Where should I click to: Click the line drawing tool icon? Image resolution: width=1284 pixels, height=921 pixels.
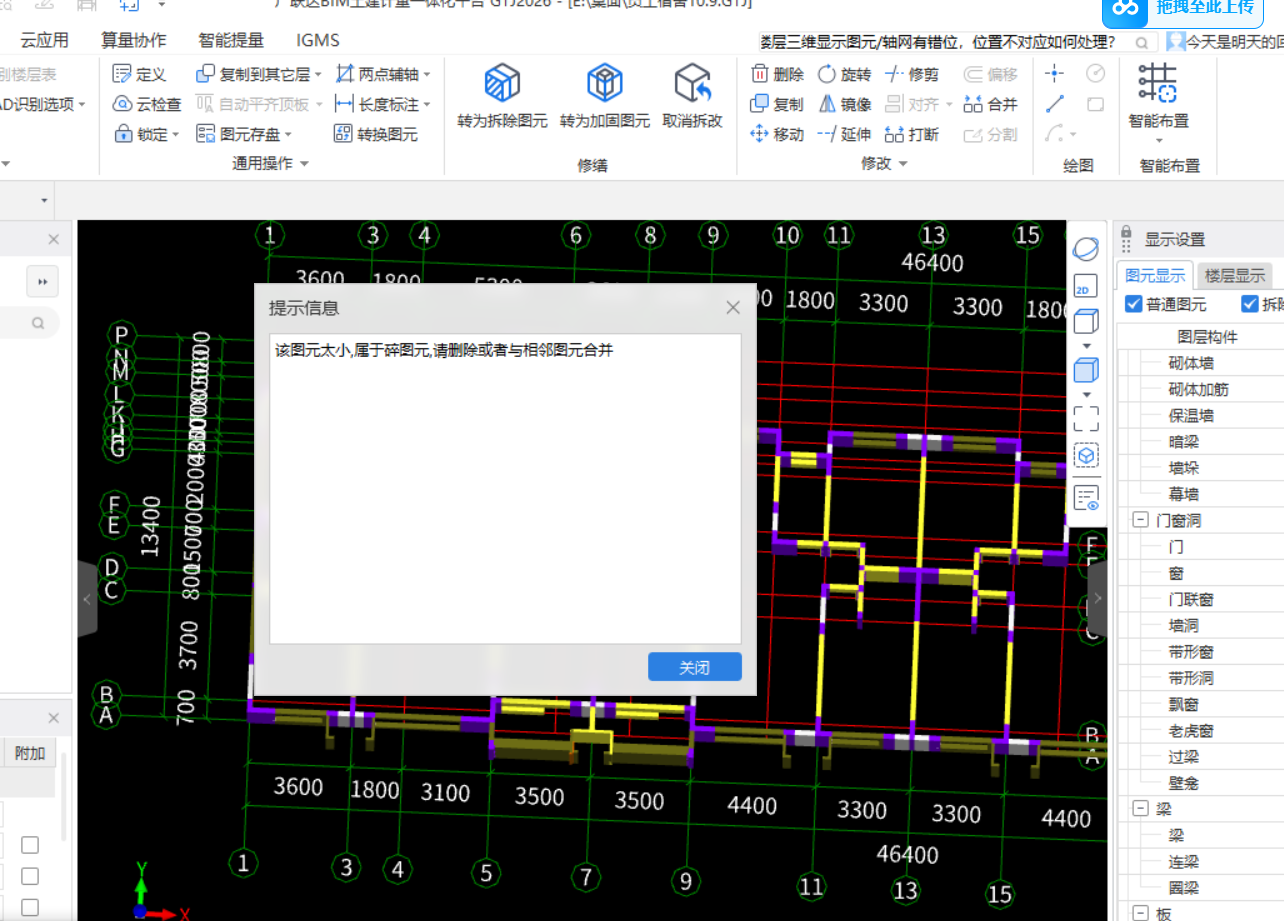[1055, 104]
